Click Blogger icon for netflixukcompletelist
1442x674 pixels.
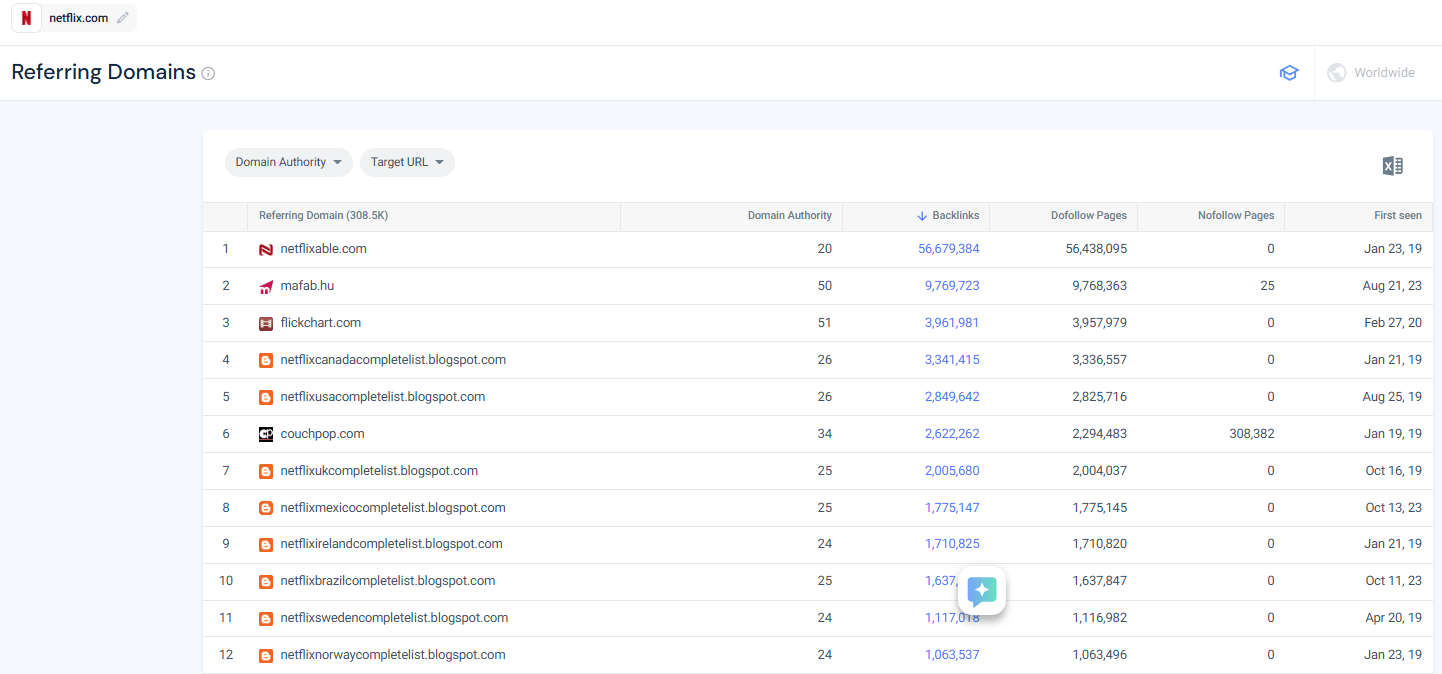[x=266, y=471]
